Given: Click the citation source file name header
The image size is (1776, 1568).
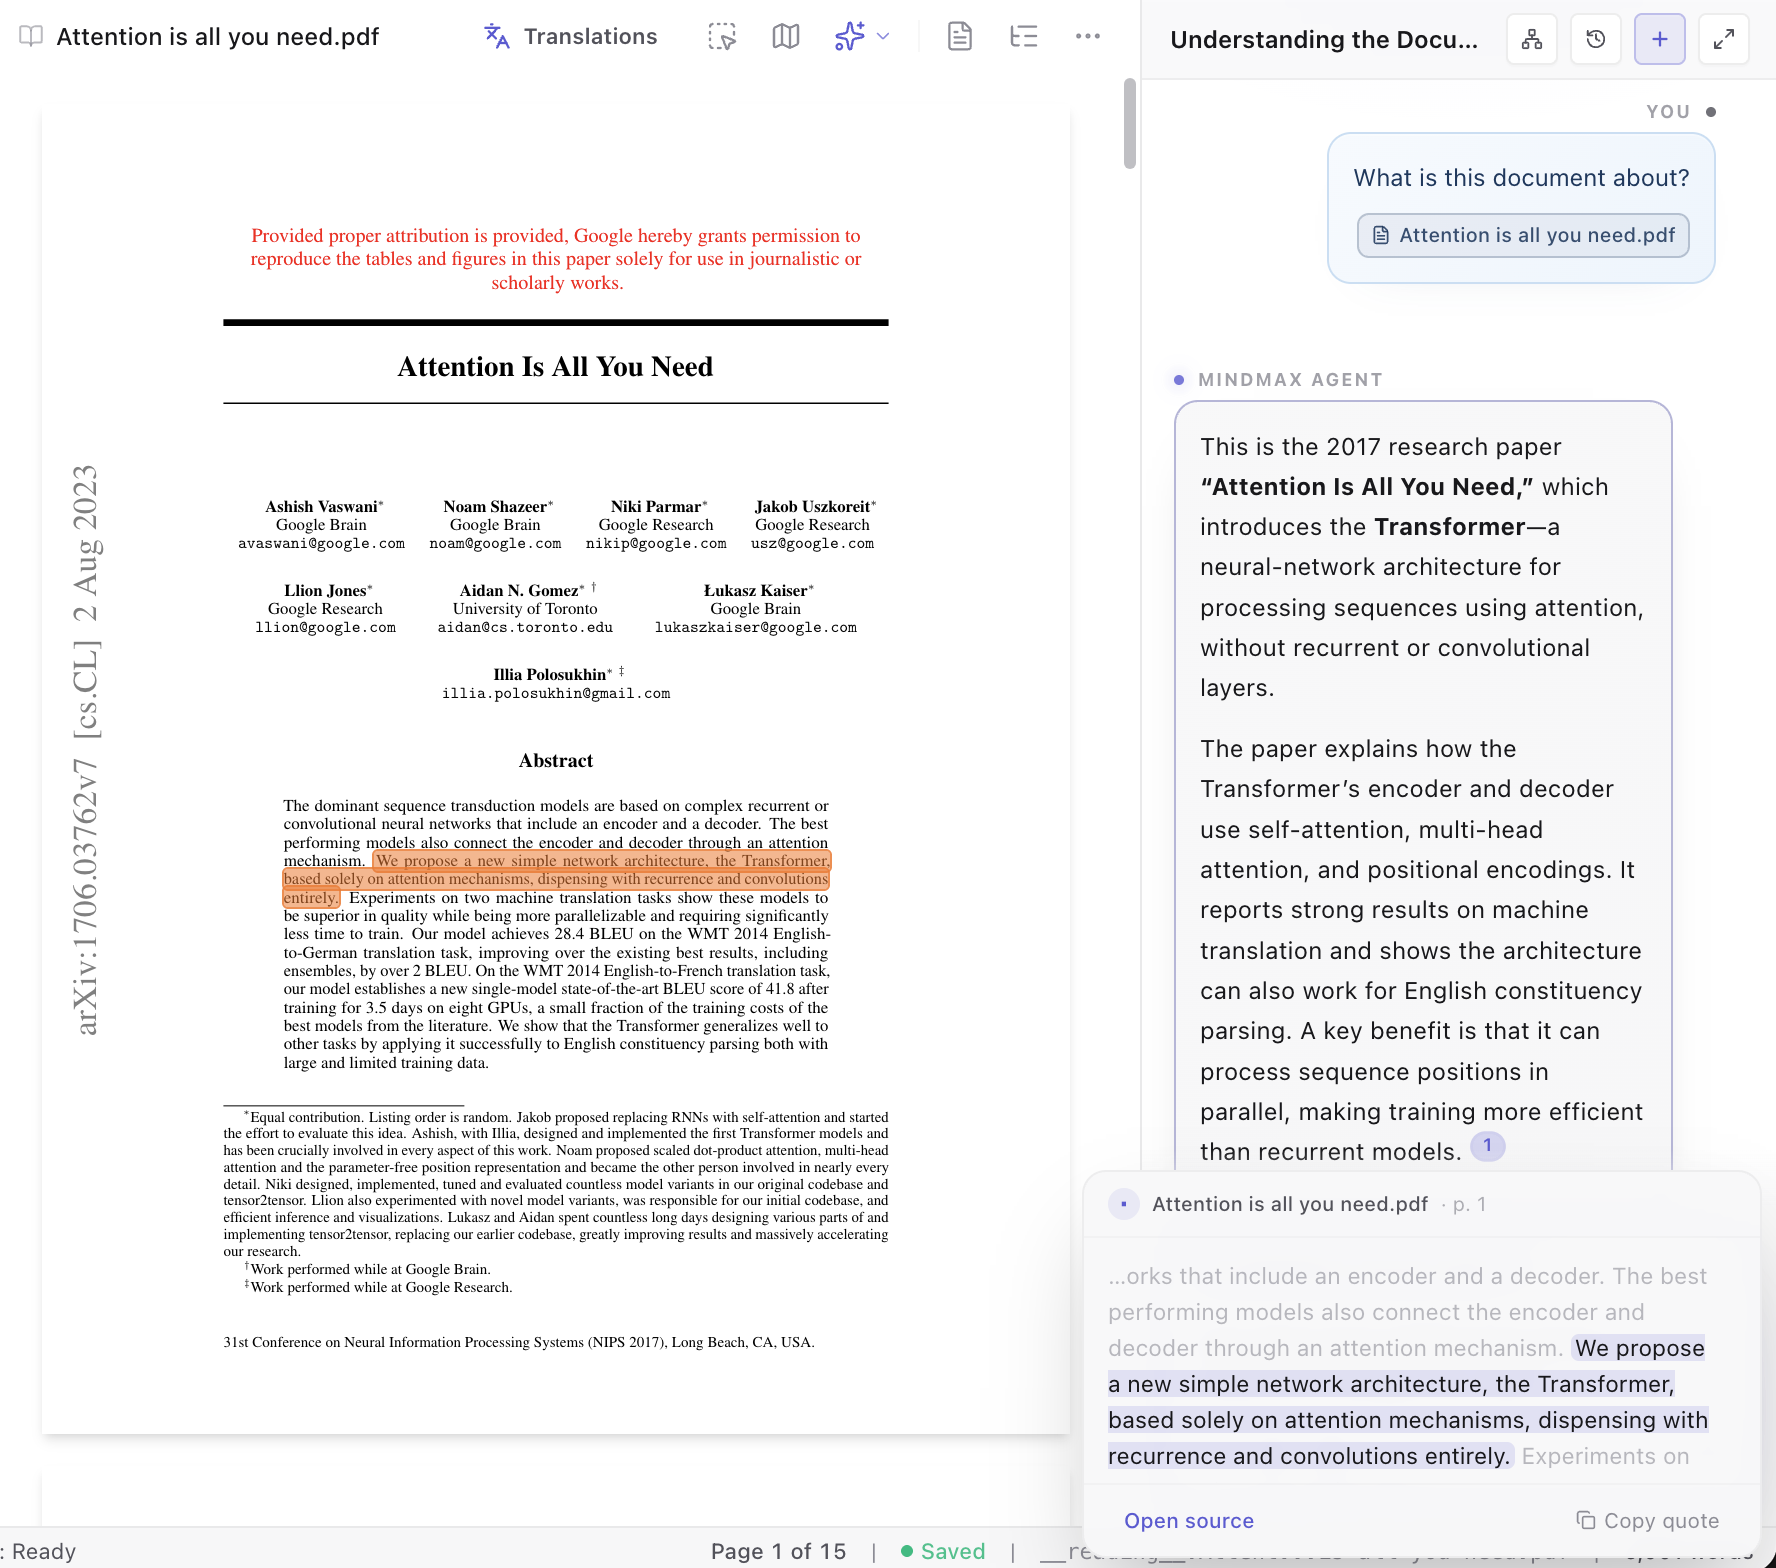Looking at the screenshot, I should [x=1289, y=1204].
